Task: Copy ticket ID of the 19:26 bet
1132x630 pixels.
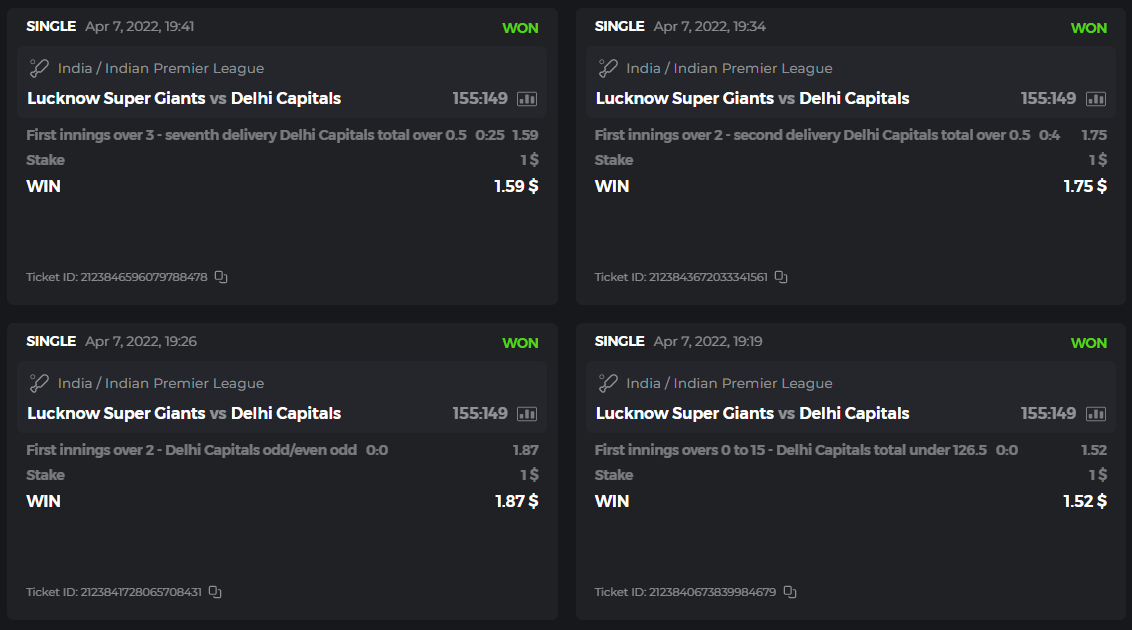Action: pos(215,592)
